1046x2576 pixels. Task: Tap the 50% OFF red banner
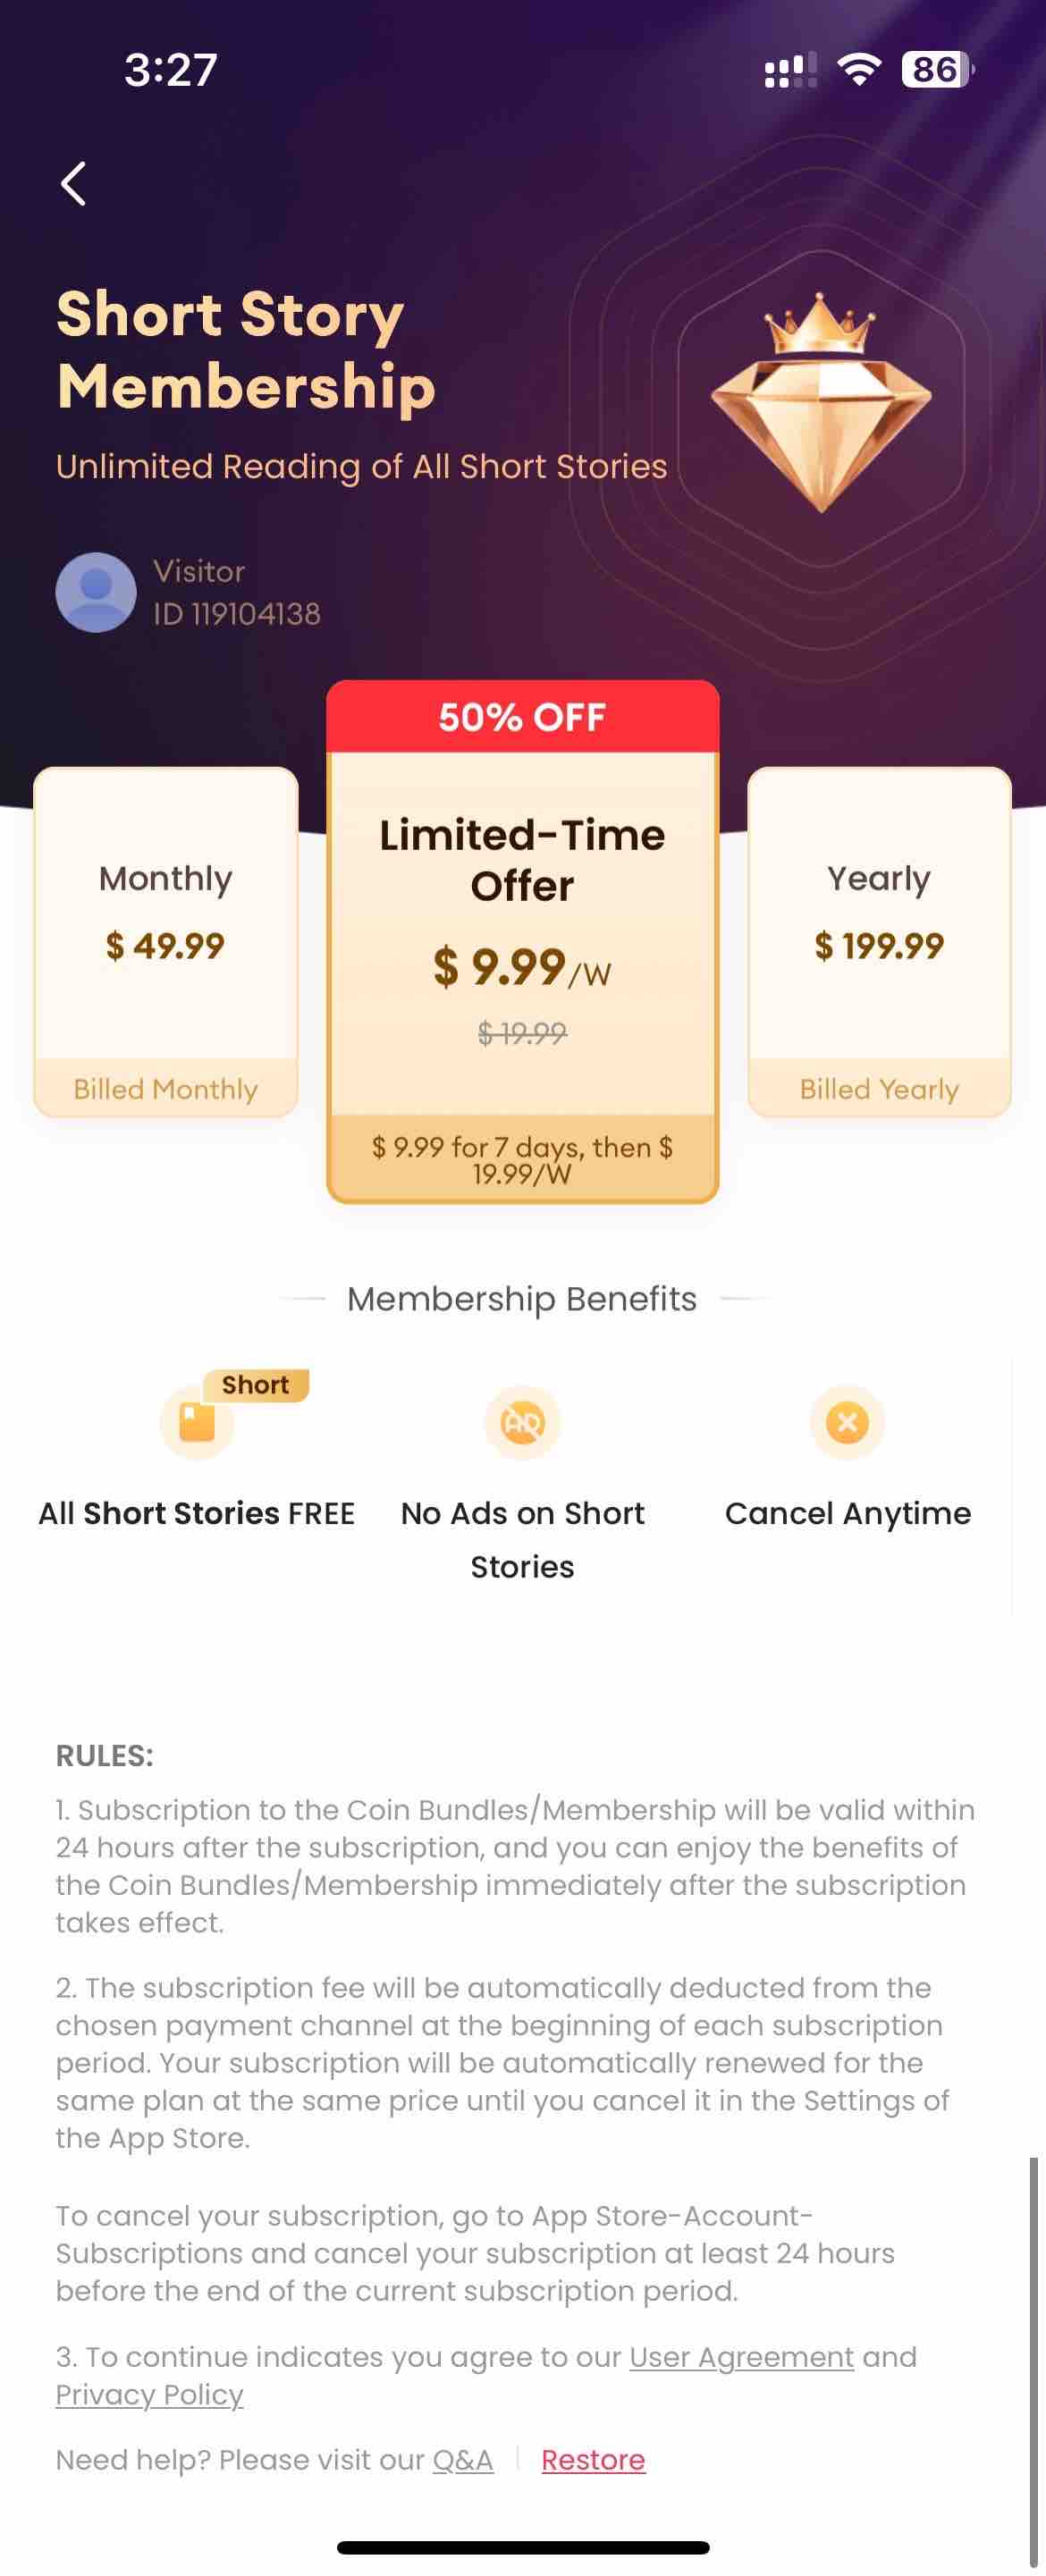522,717
